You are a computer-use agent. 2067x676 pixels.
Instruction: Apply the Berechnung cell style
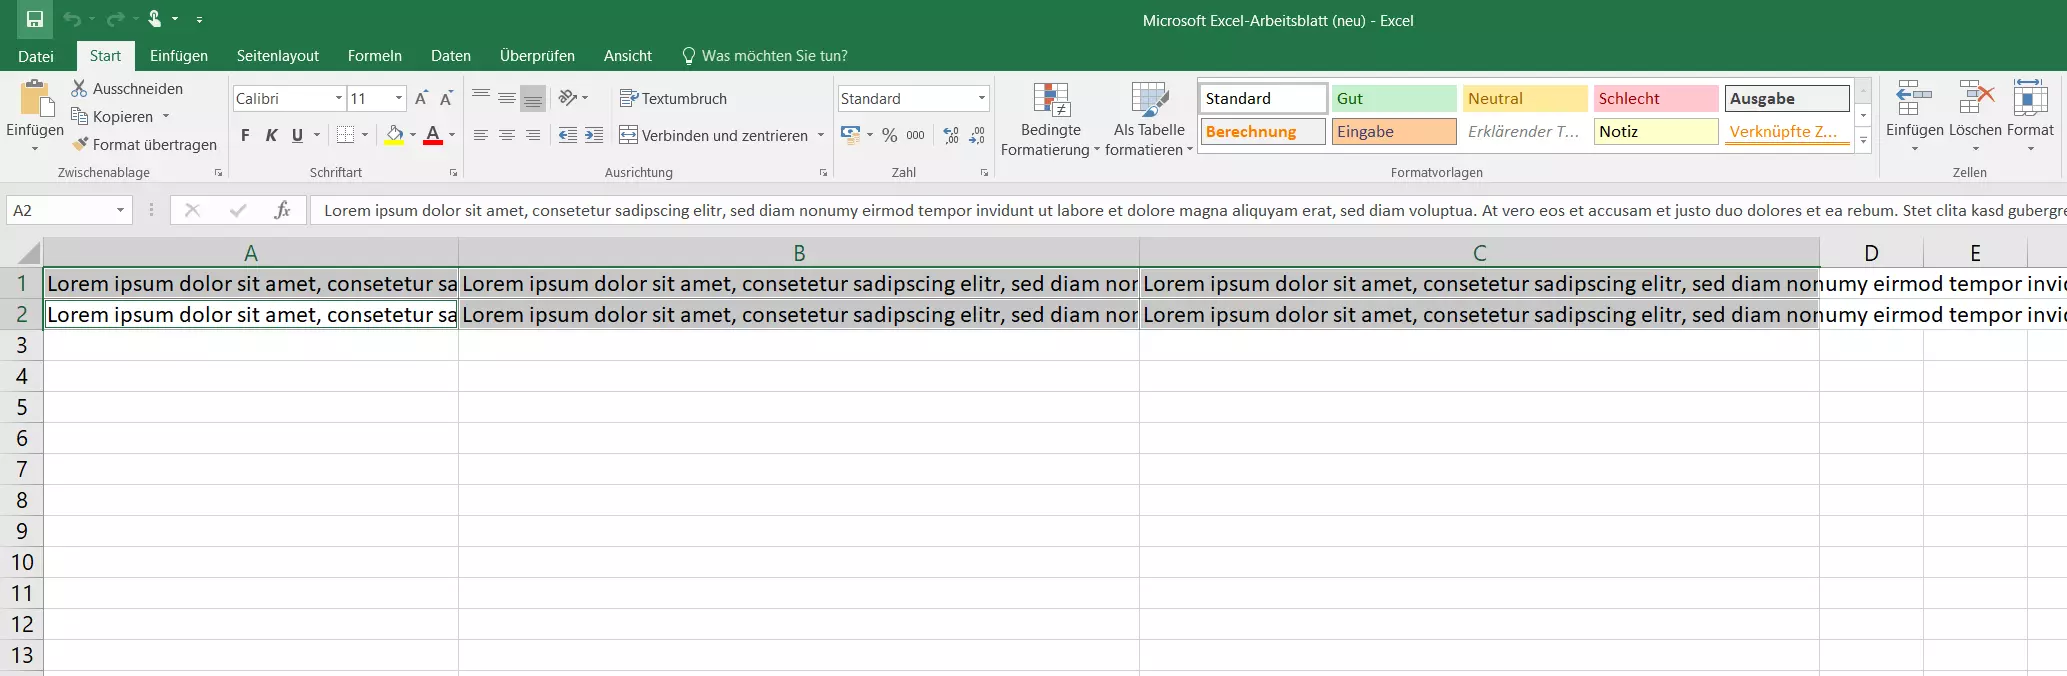[x=1263, y=131]
